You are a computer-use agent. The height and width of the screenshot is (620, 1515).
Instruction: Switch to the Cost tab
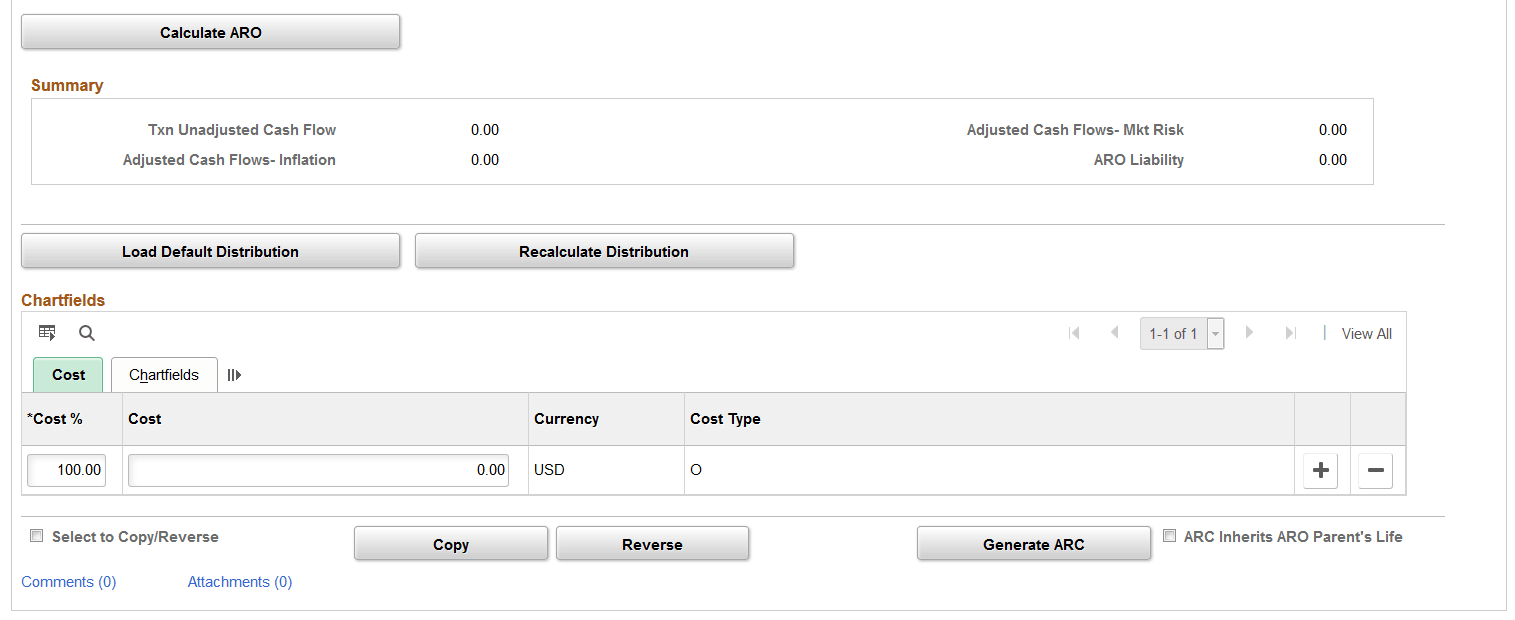68,375
